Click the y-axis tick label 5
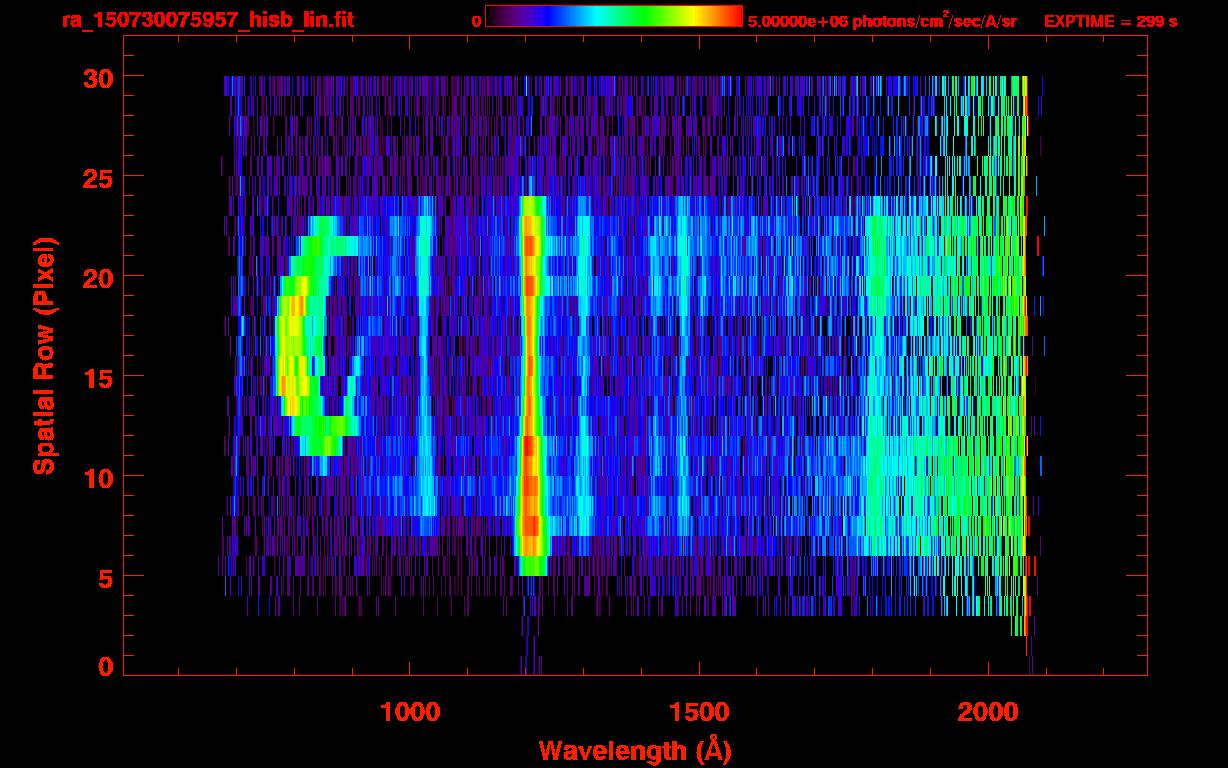Image resolution: width=1228 pixels, height=768 pixels. point(105,577)
